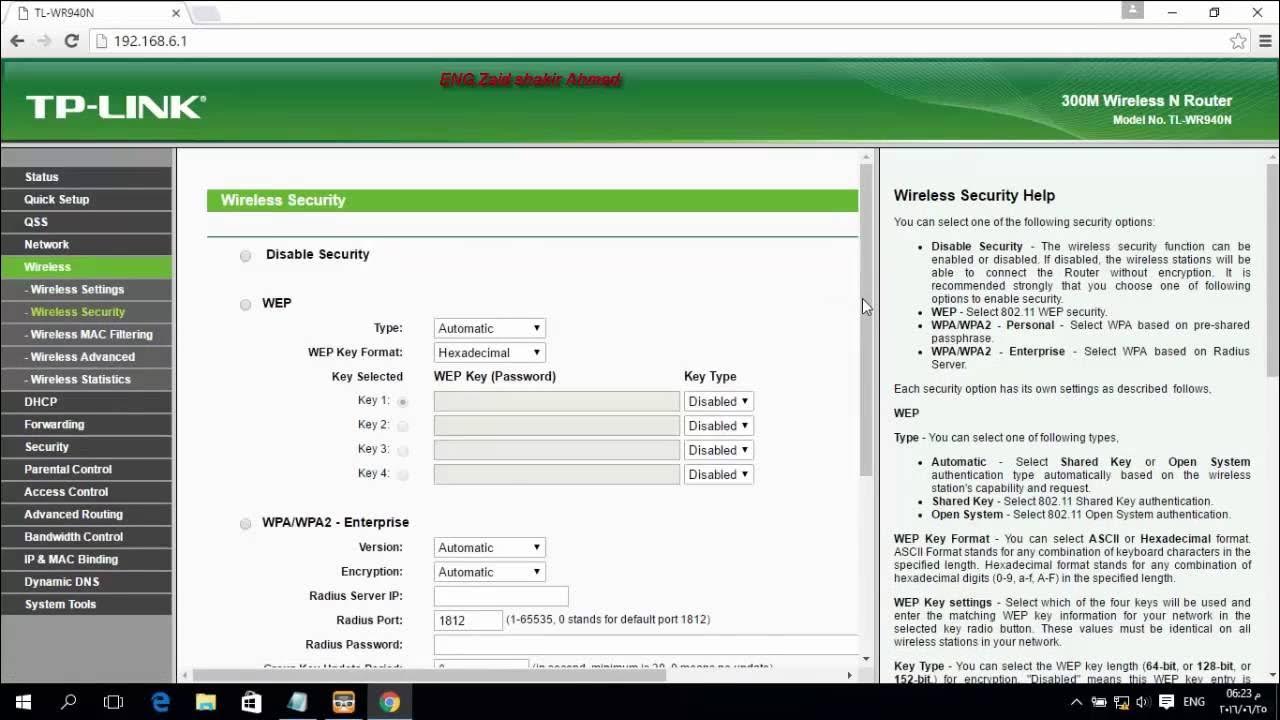1280x720 pixels.
Task: Click the TP-LINK logo
Action: [x=115, y=107]
